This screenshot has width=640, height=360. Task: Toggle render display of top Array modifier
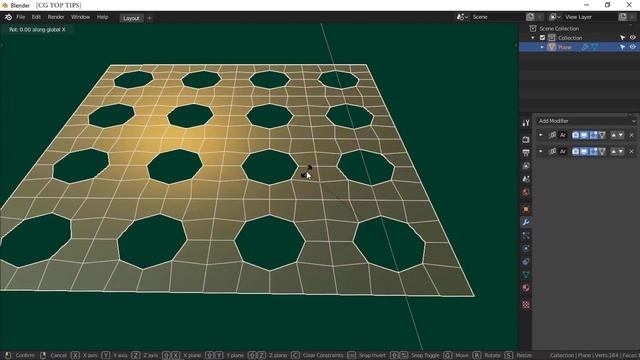coord(575,135)
